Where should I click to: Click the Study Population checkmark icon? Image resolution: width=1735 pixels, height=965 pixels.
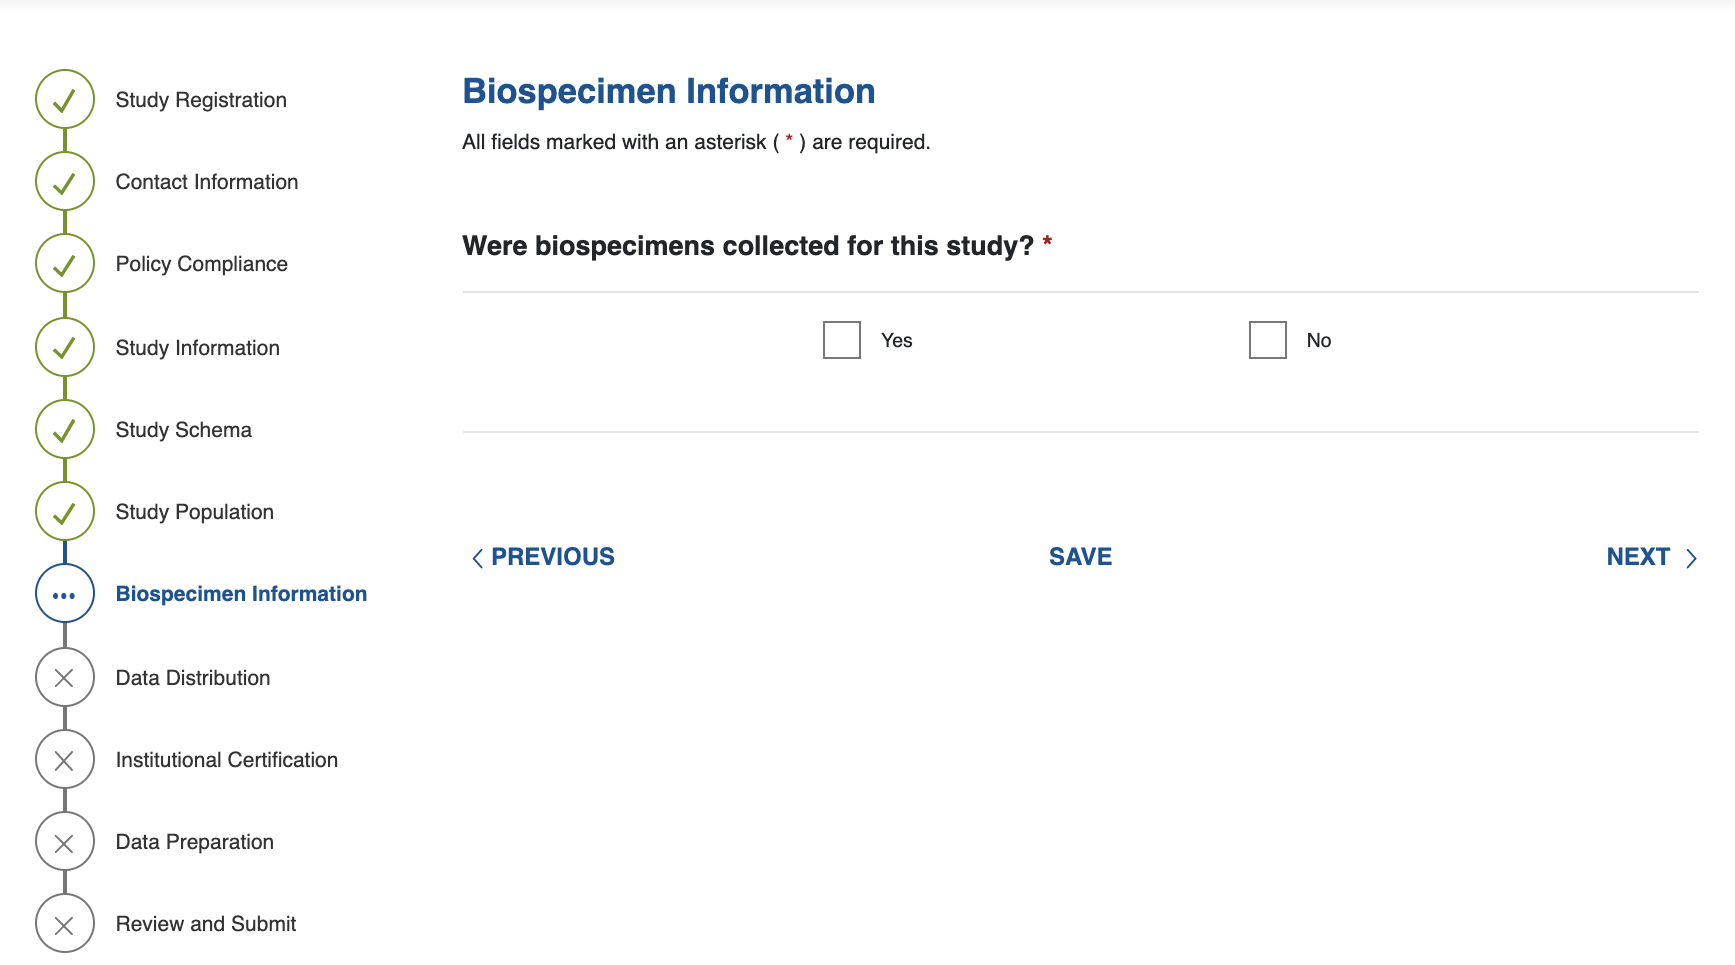click(x=65, y=512)
